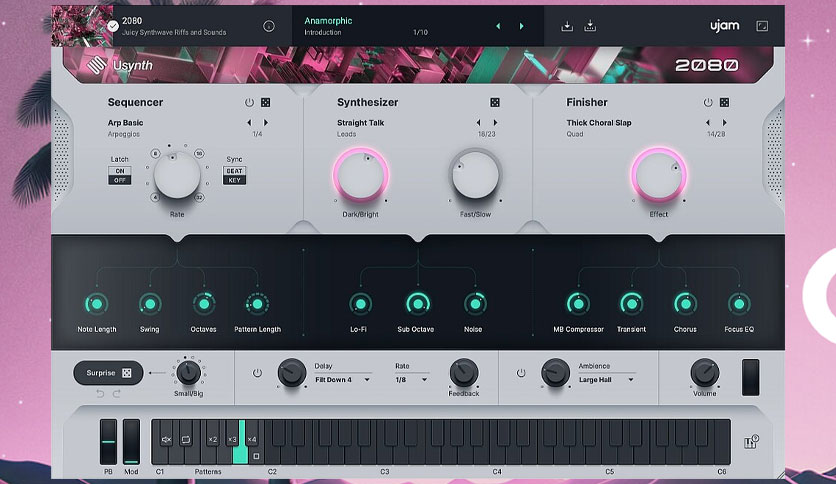836x484 pixels.
Task: Select the x4 pattern key
Action: [x=252, y=440]
